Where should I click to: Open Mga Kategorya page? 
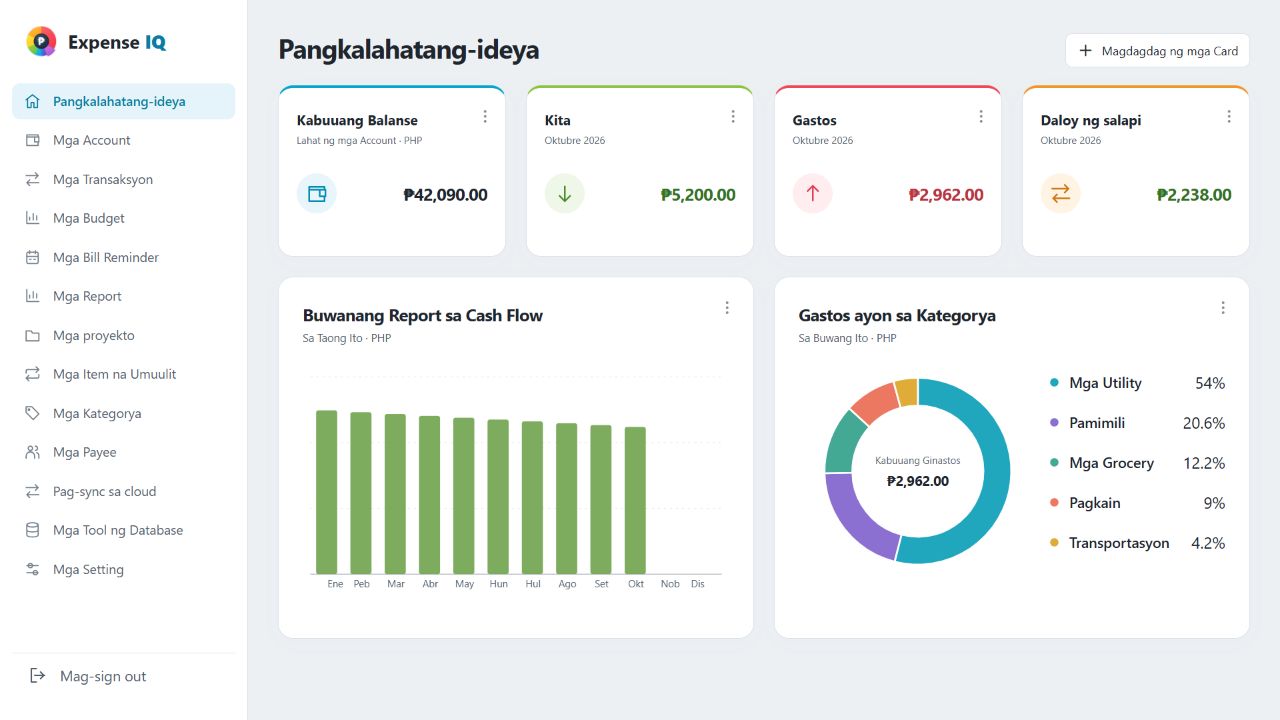pyautogui.click(x=124, y=413)
